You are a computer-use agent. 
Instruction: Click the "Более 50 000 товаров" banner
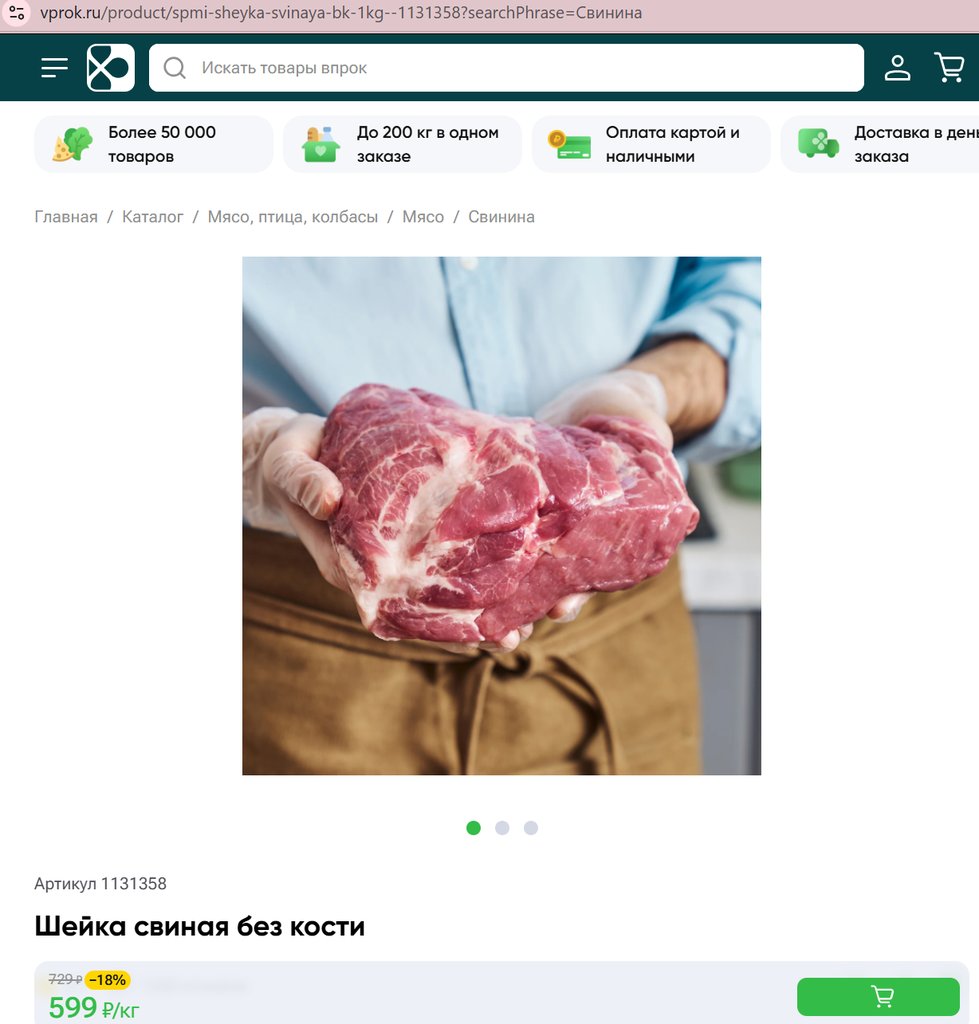coord(153,144)
